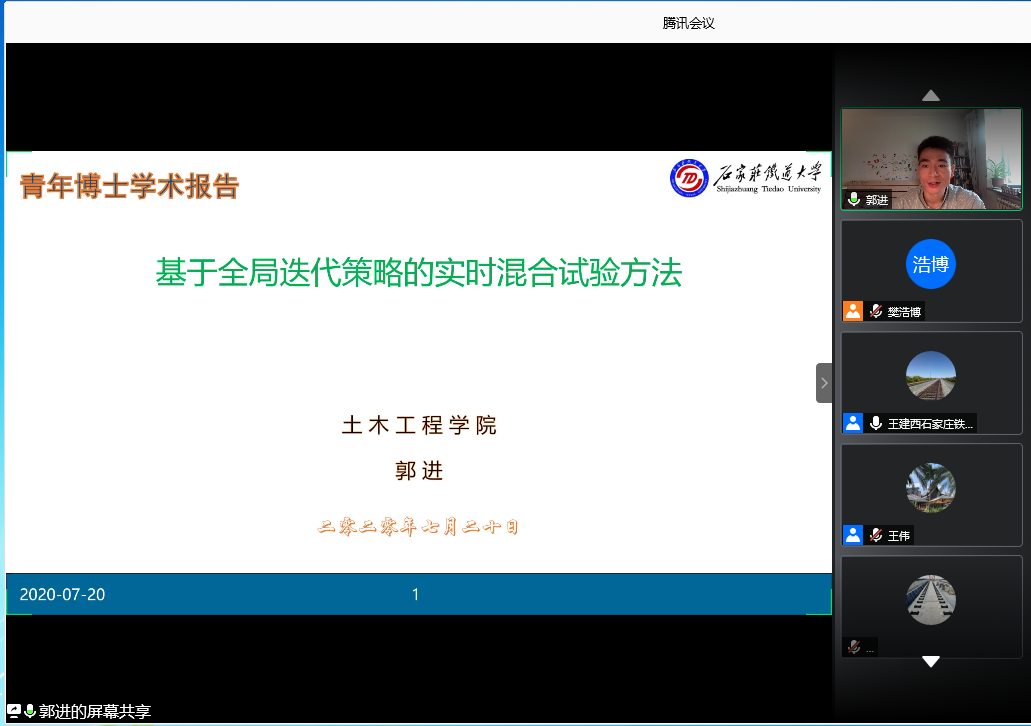The width and height of the screenshot is (1031, 726).
Task: Click 王伟's muted microphone icon
Action: pos(875,535)
